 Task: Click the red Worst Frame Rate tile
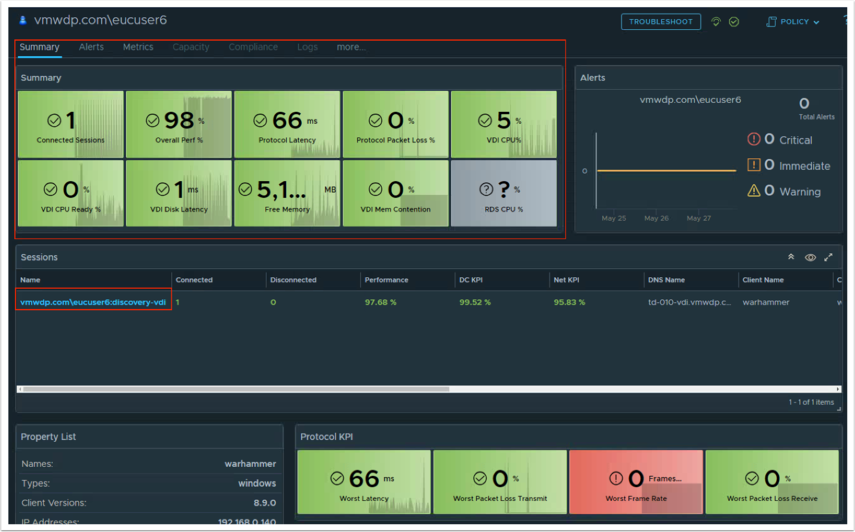click(635, 482)
